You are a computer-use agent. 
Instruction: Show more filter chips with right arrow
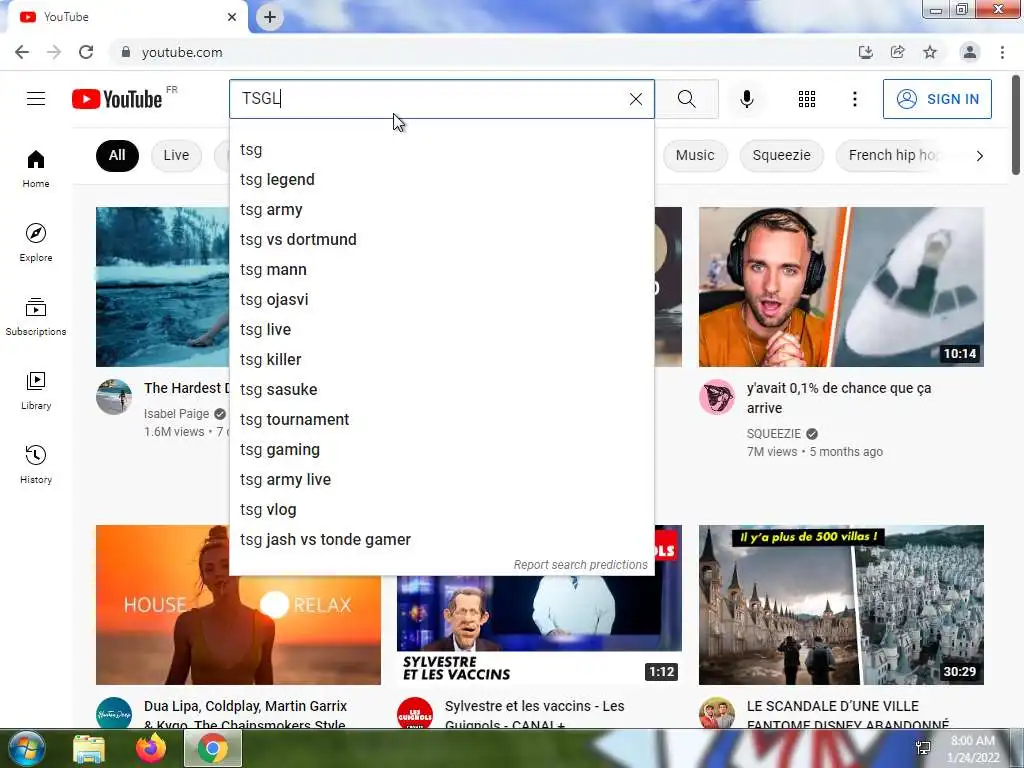pos(979,155)
